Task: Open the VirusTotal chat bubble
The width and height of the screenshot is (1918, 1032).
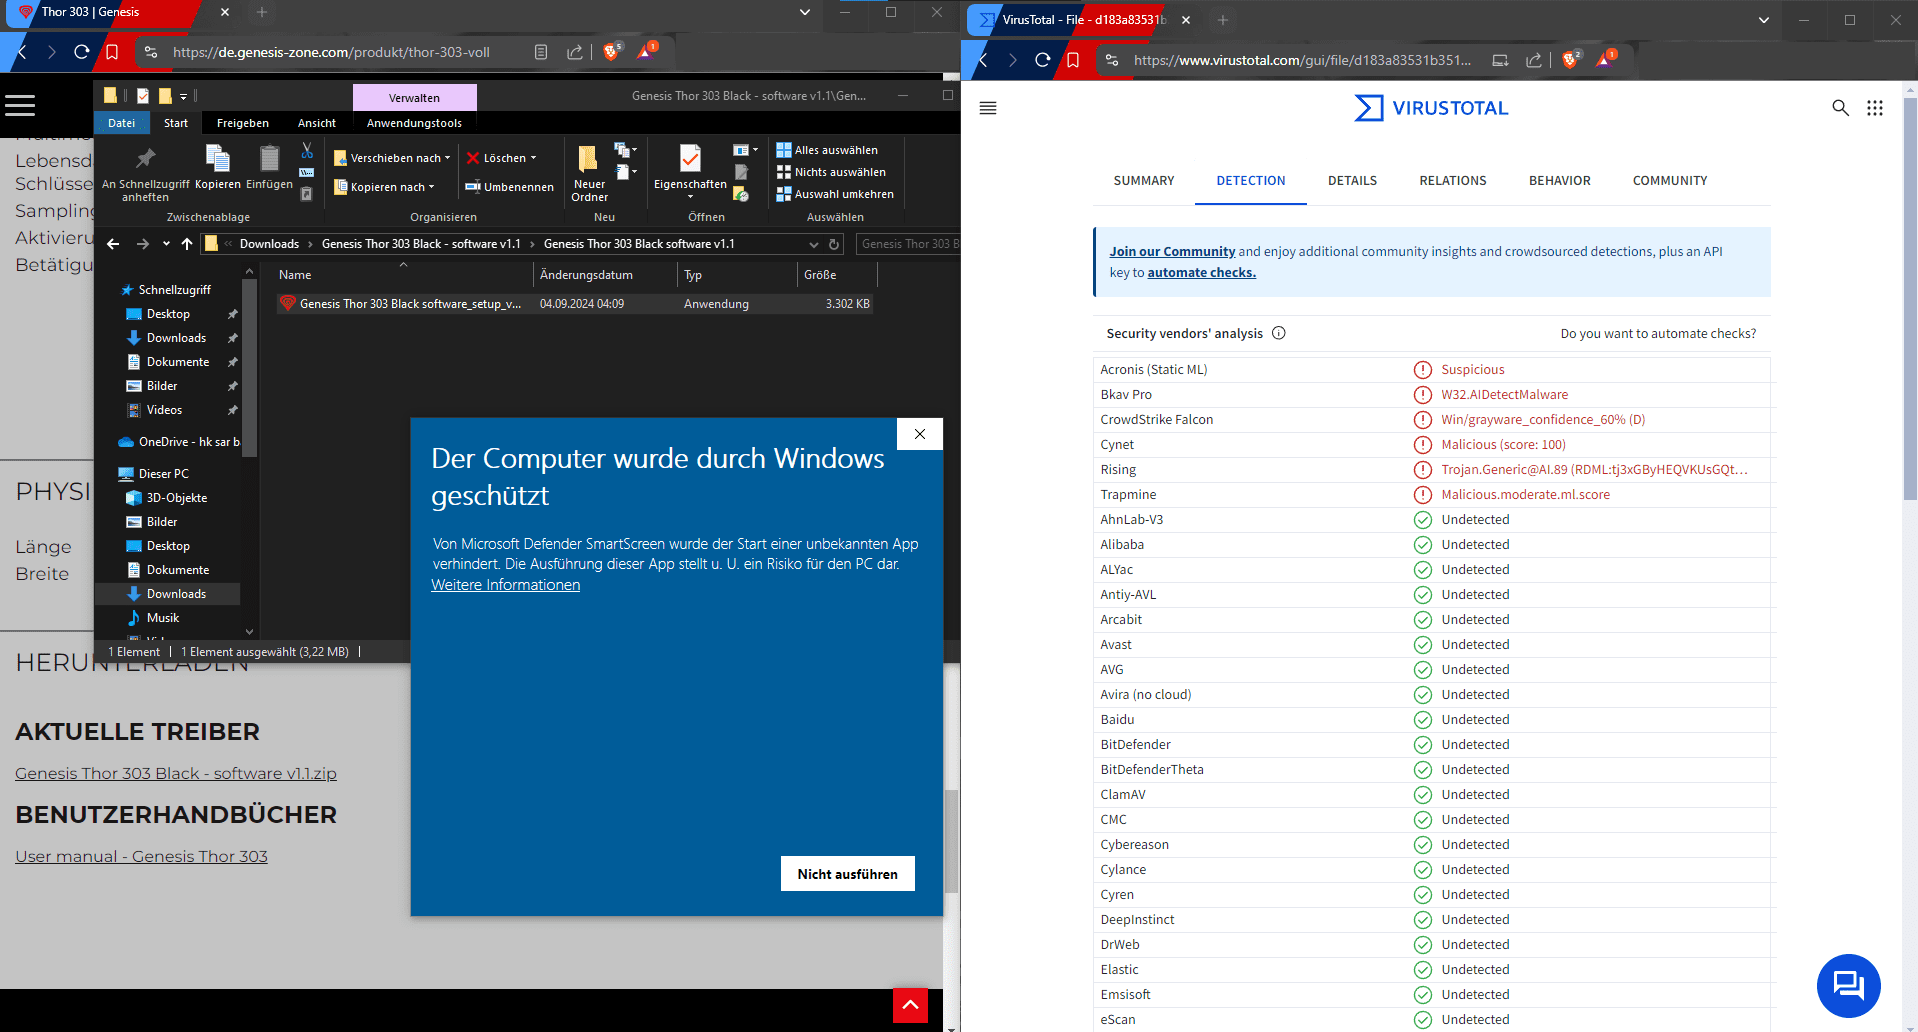Action: pyautogui.click(x=1848, y=985)
